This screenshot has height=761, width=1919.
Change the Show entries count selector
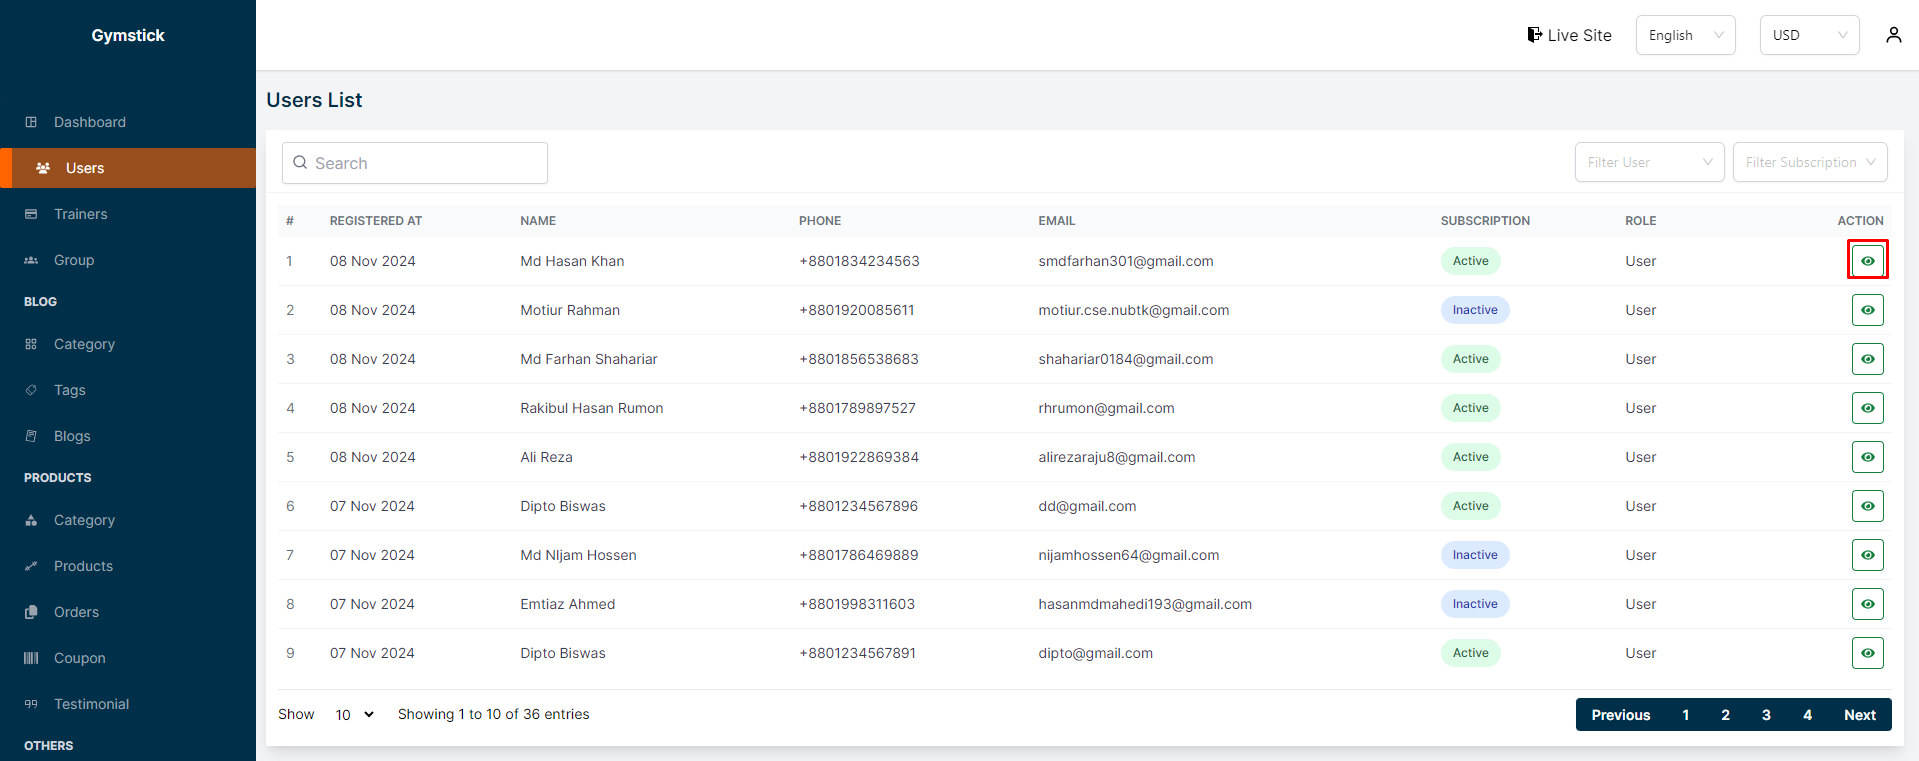tap(354, 715)
